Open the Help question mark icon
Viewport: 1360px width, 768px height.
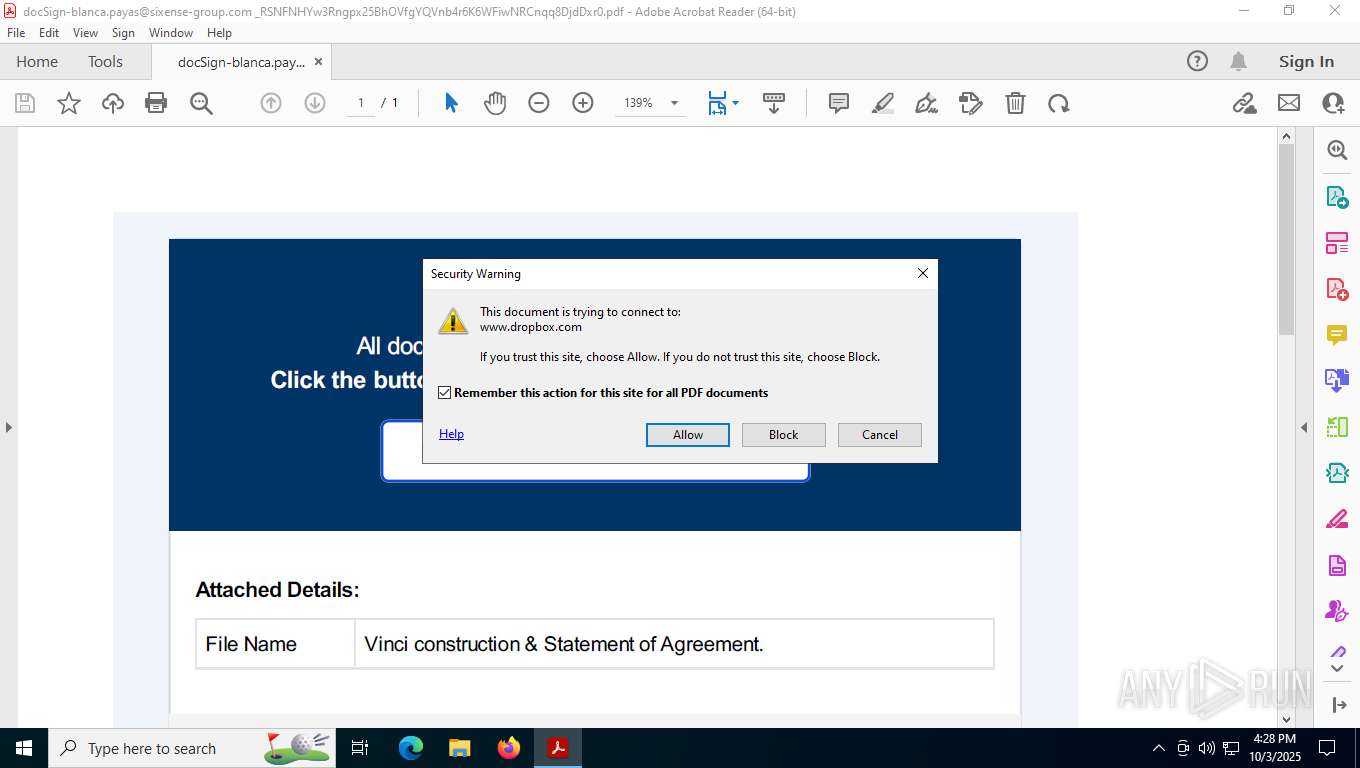point(1197,61)
